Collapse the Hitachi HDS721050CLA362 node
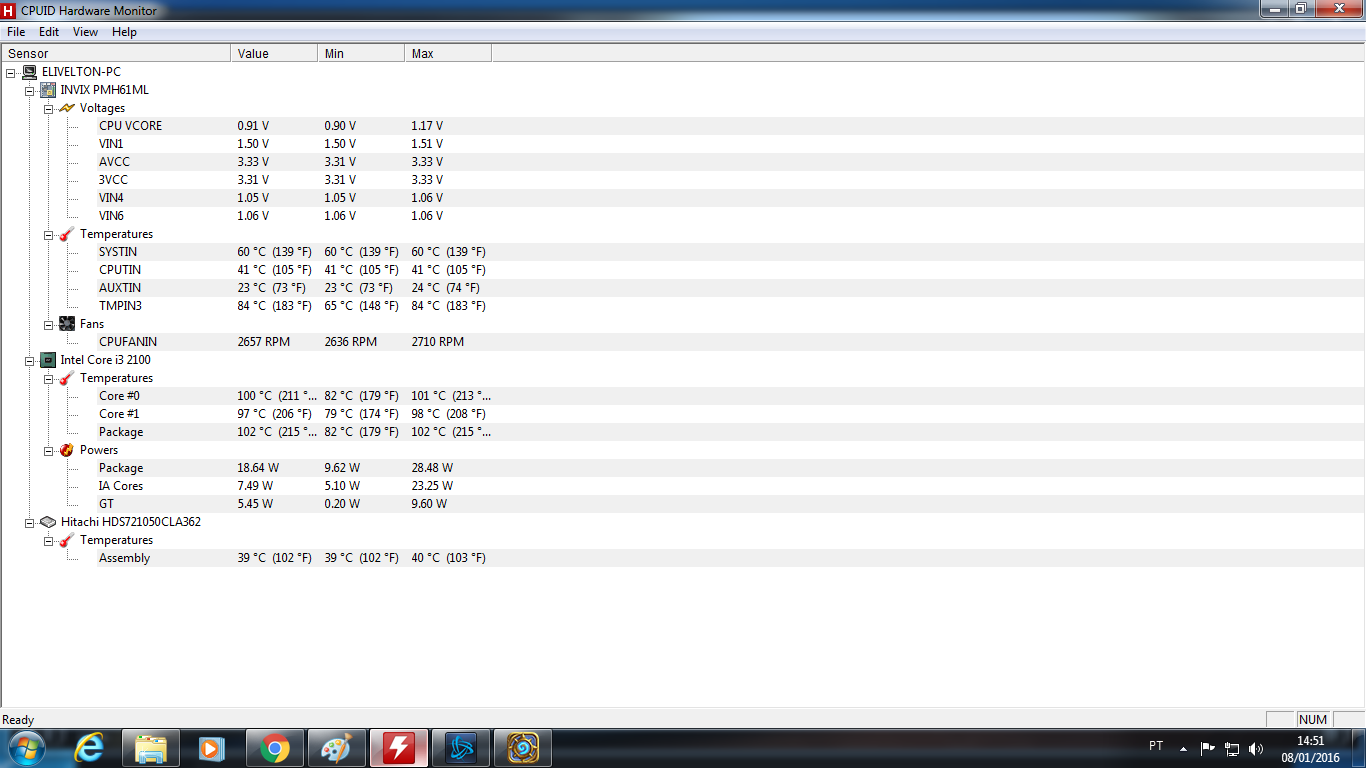1366x768 pixels. pyautogui.click(x=30, y=522)
